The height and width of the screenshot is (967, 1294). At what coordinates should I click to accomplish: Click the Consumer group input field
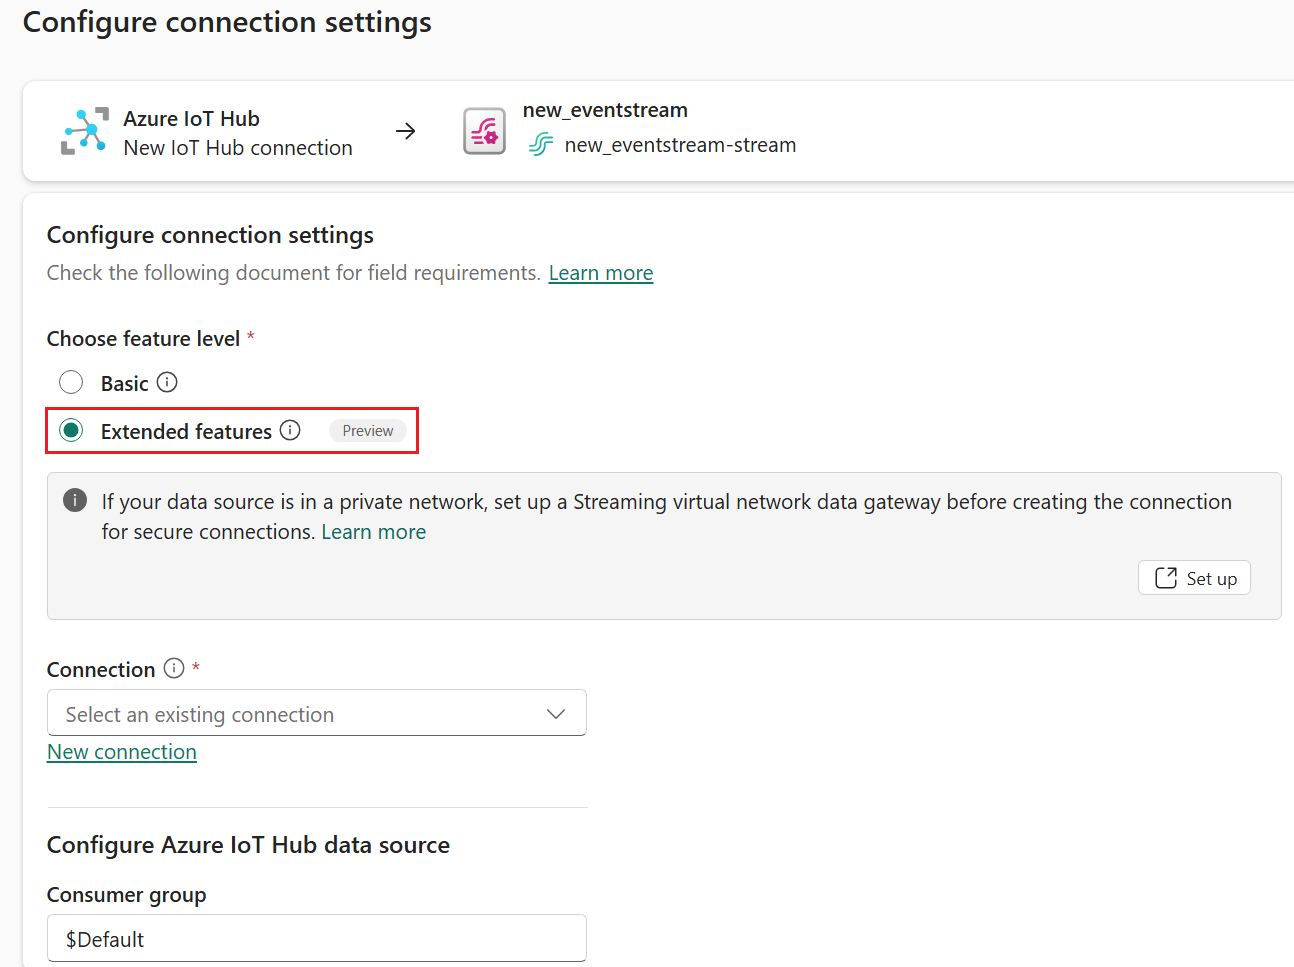317,938
